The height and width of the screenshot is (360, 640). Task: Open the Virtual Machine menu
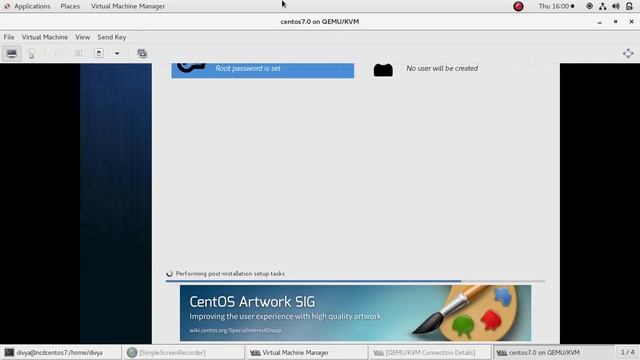click(x=45, y=37)
